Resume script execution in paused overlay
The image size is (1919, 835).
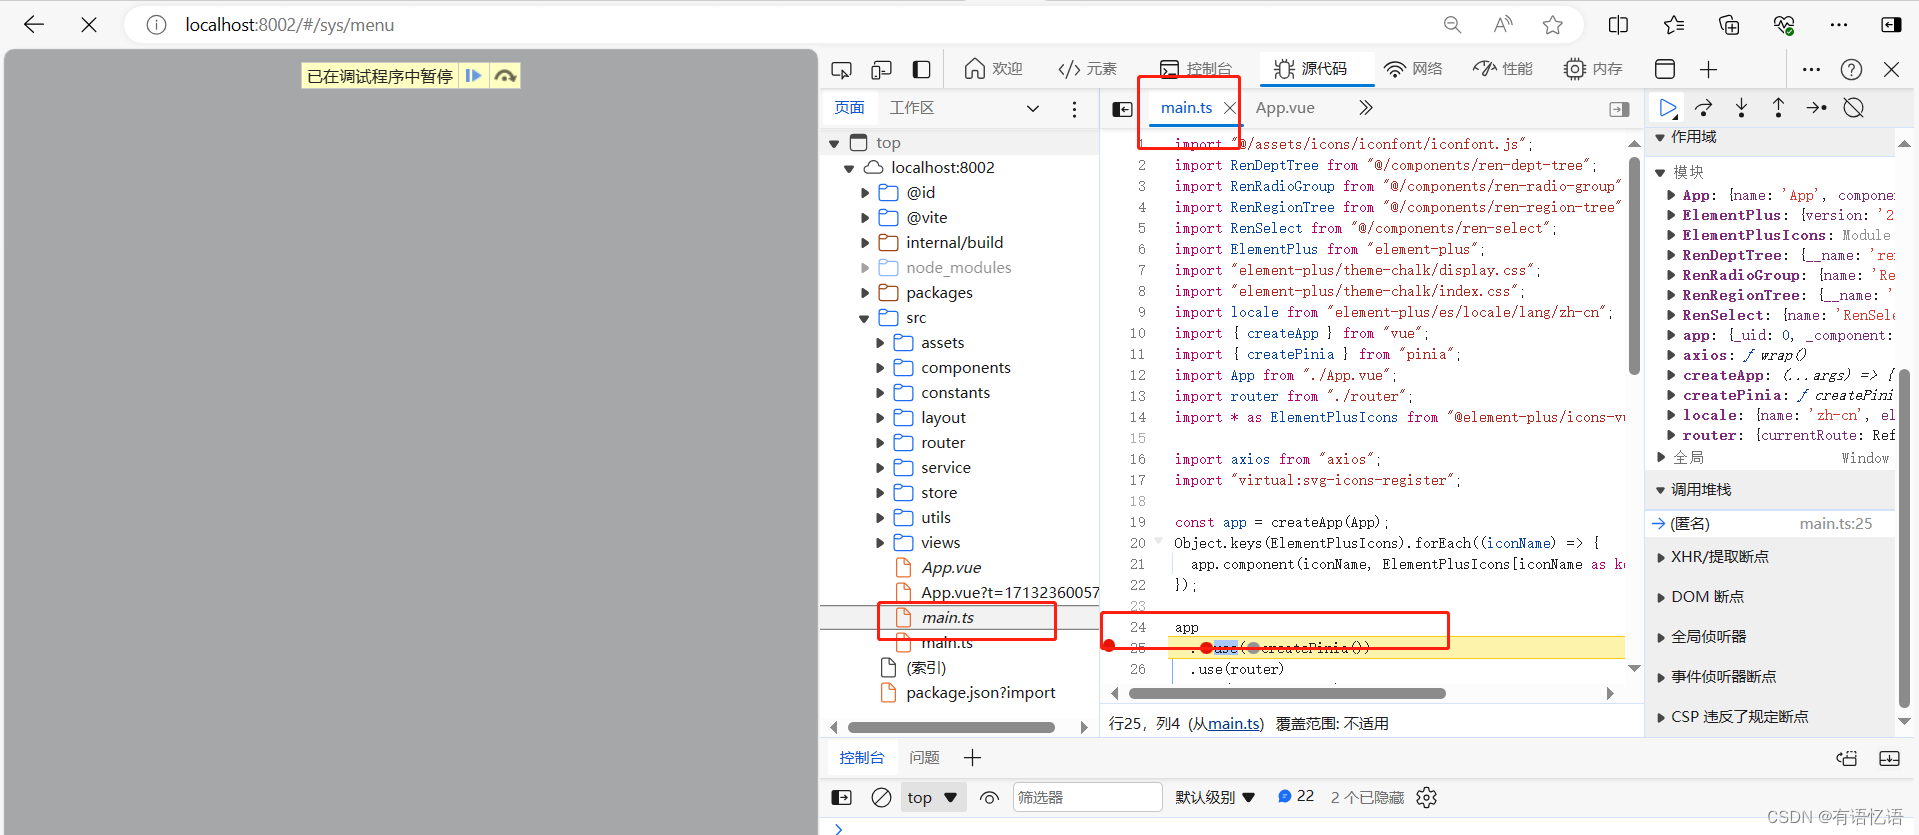(474, 76)
